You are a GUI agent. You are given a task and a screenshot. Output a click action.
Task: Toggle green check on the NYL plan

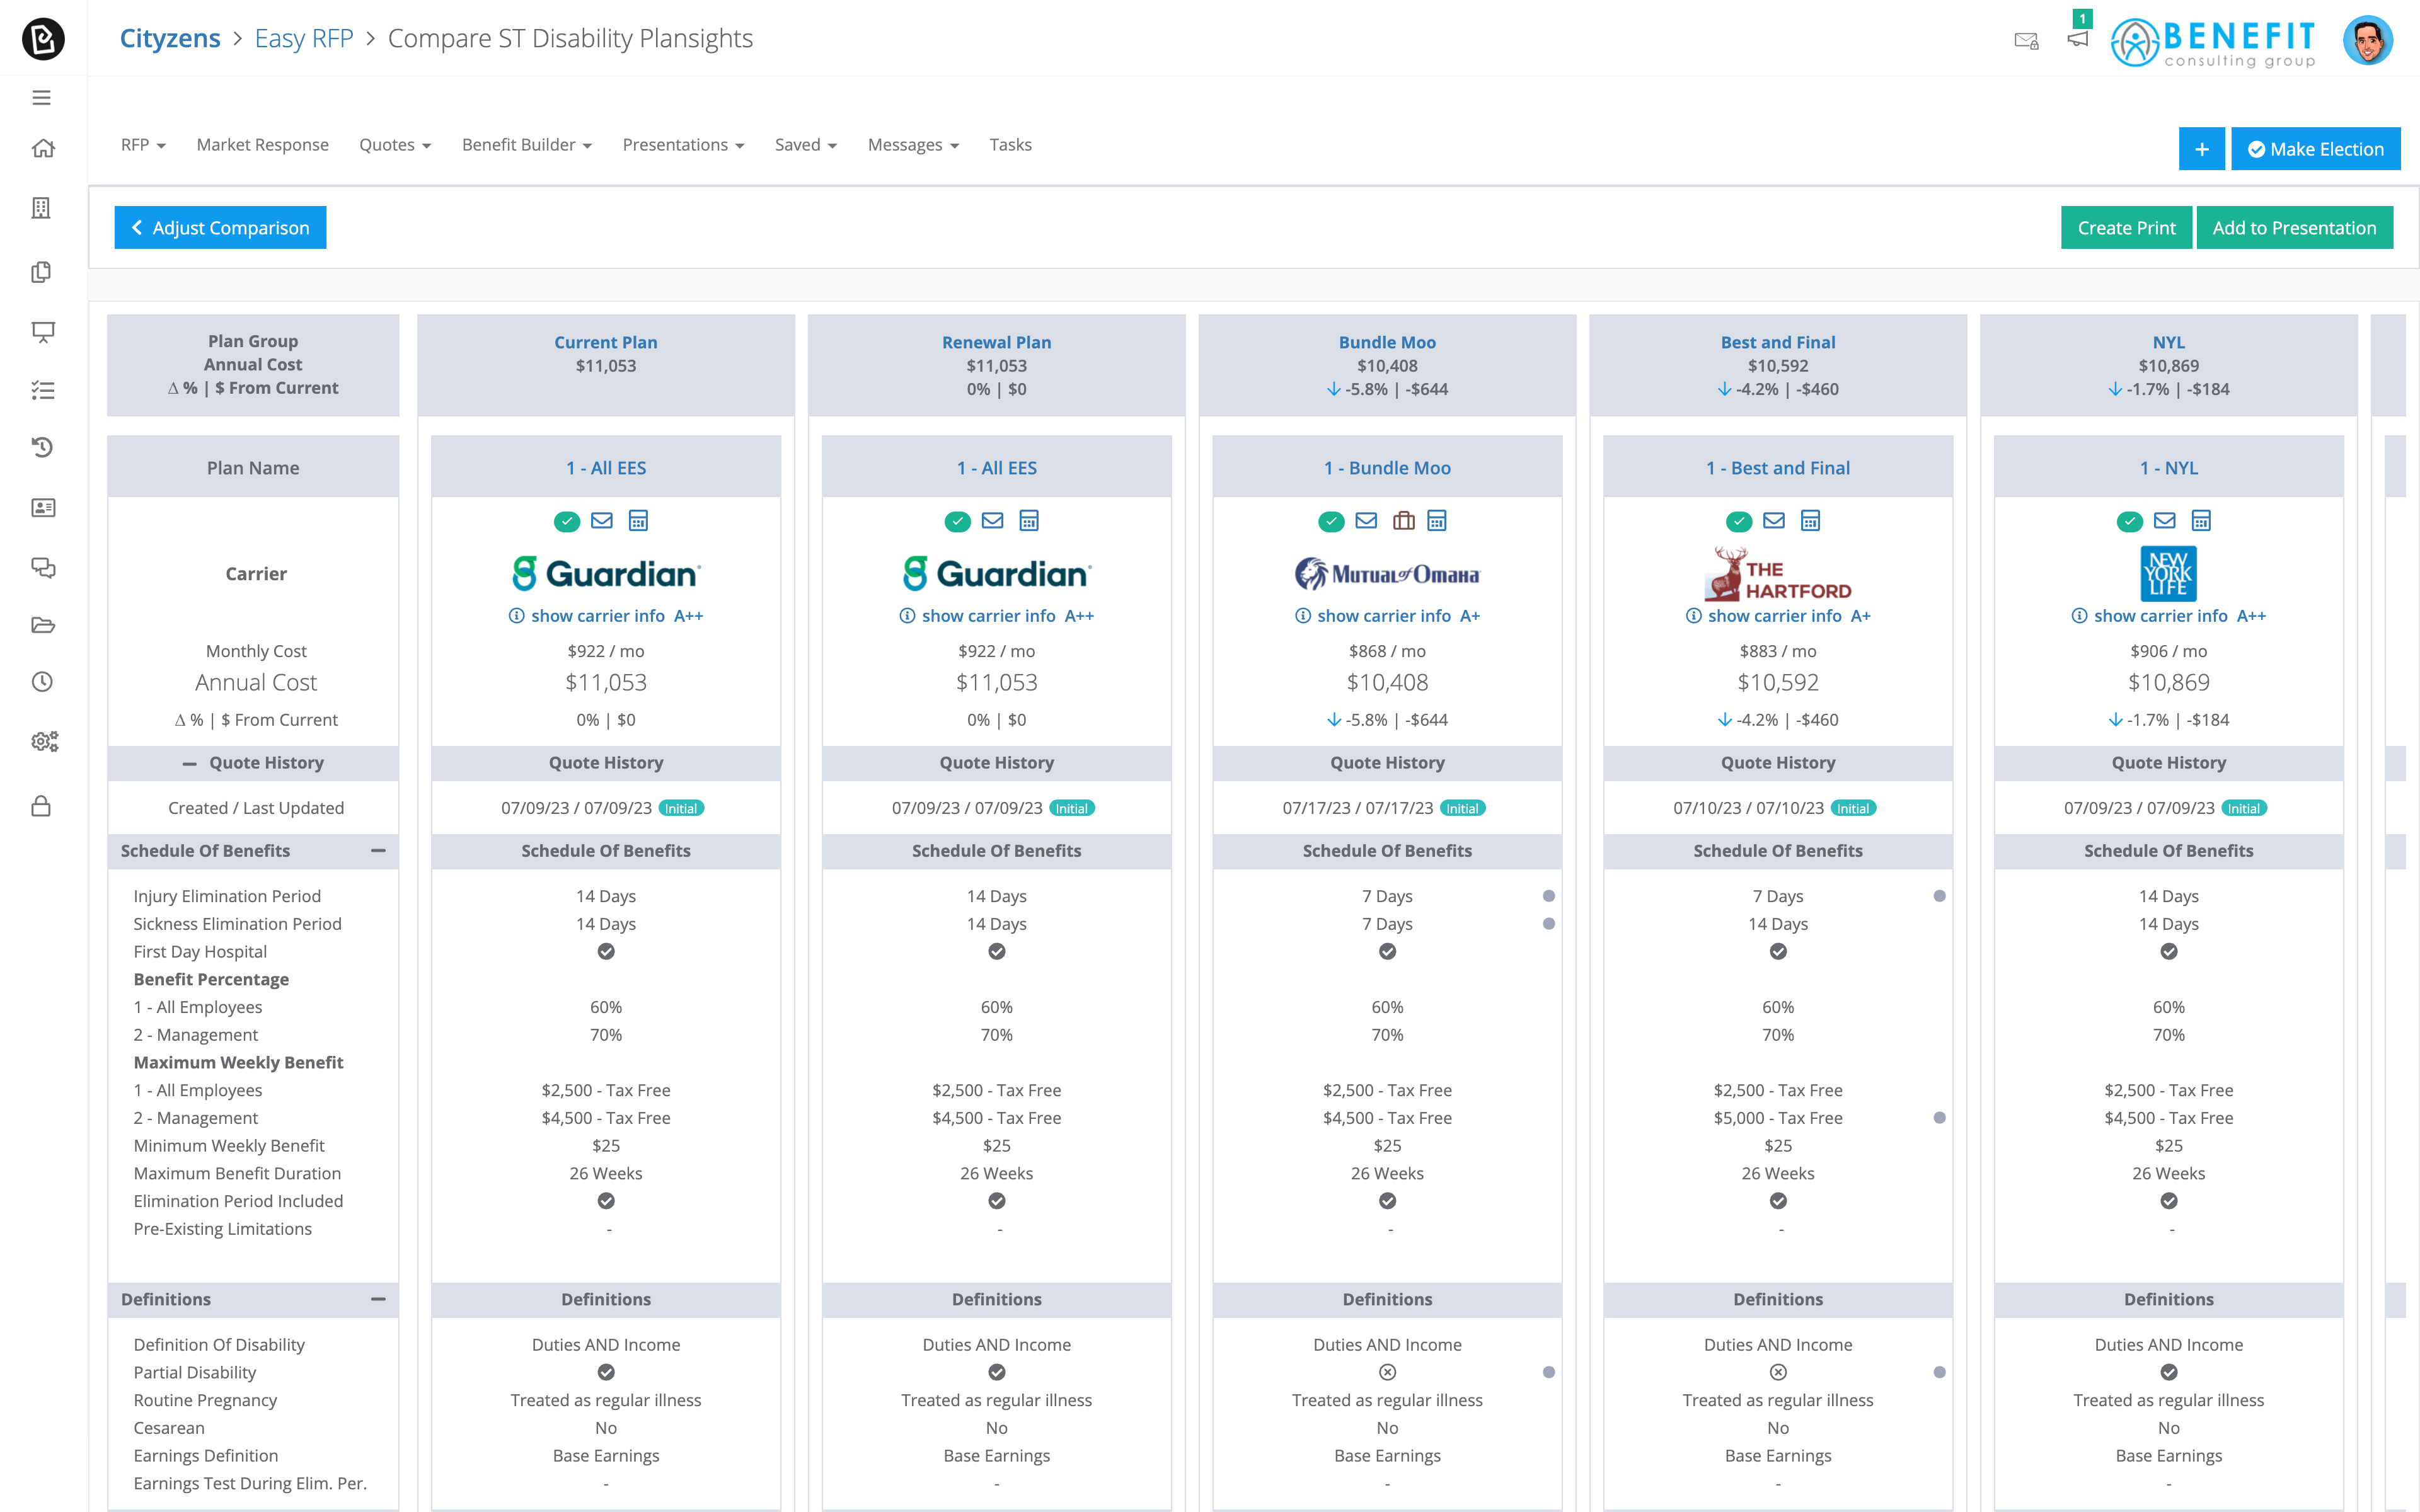[2129, 521]
